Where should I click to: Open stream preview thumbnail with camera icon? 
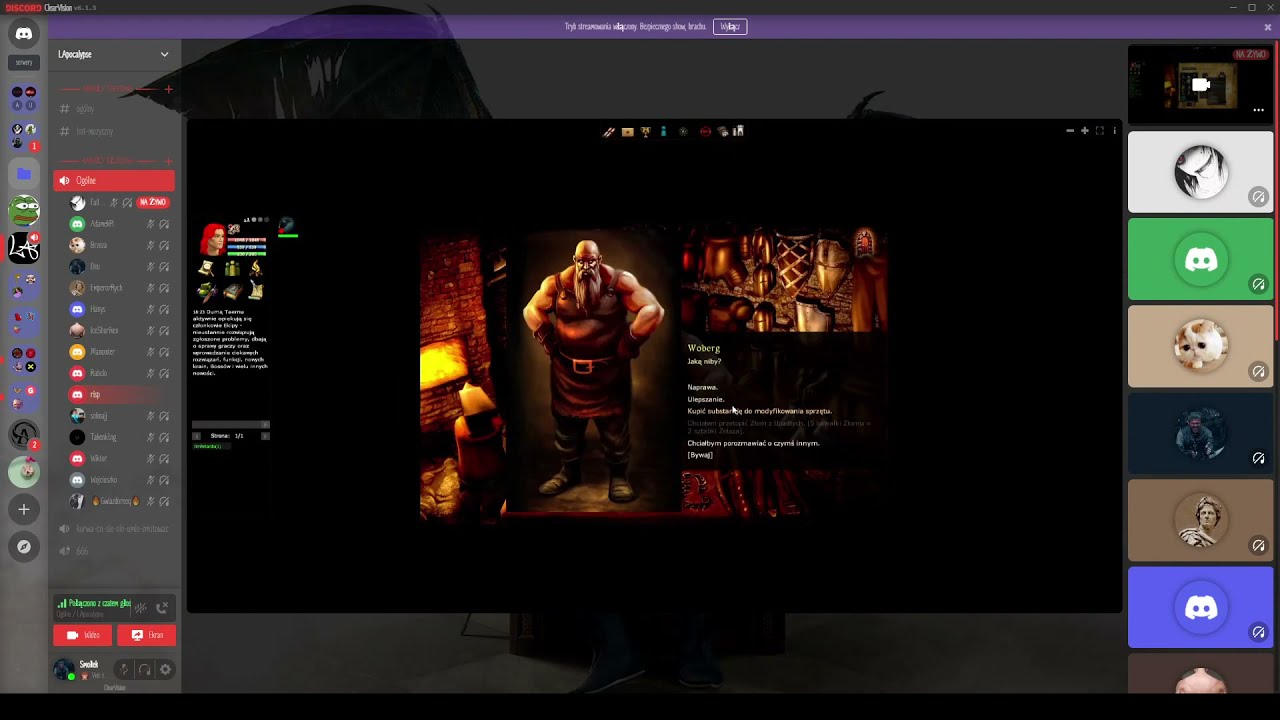click(x=1201, y=85)
